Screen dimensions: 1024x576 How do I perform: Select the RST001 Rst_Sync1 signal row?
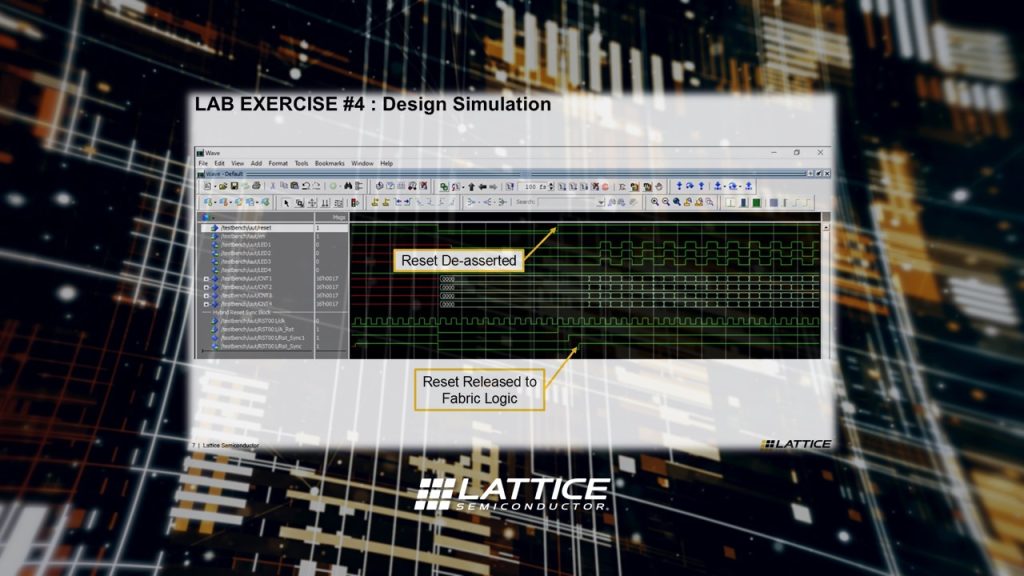(263, 338)
